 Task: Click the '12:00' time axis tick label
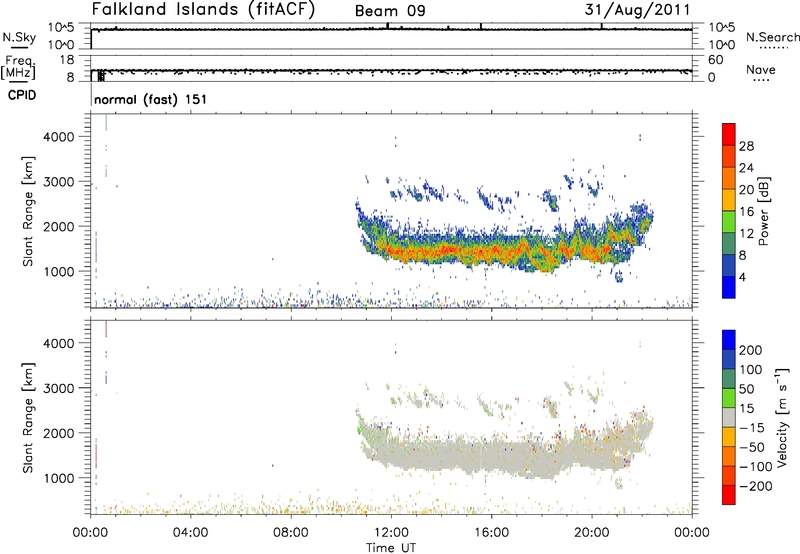click(391, 533)
